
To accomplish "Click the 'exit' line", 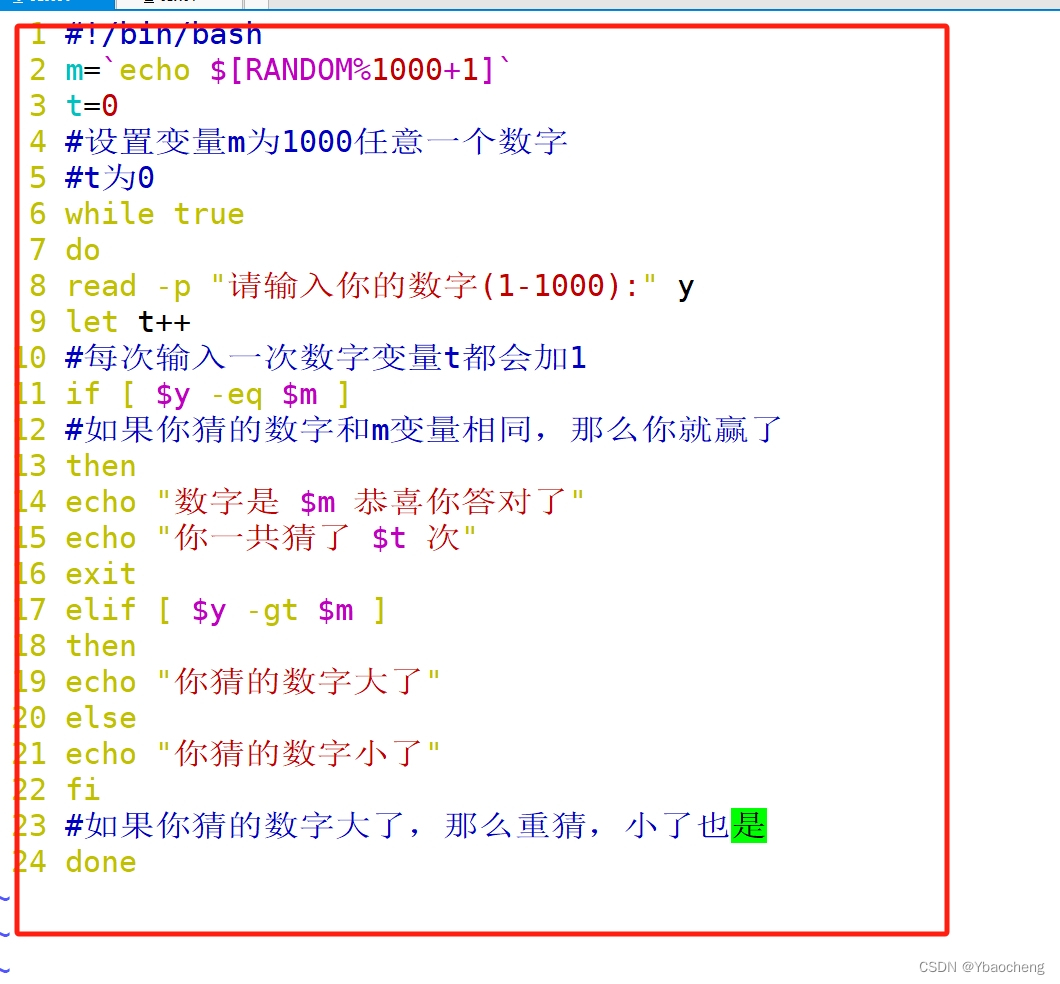I will coord(101,574).
